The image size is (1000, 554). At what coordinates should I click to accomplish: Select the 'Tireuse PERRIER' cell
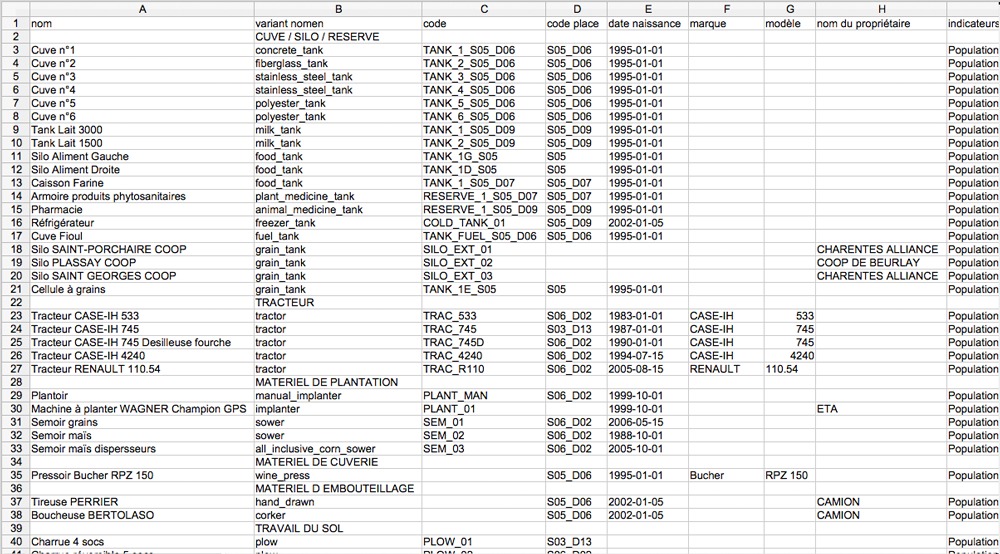tap(142, 502)
